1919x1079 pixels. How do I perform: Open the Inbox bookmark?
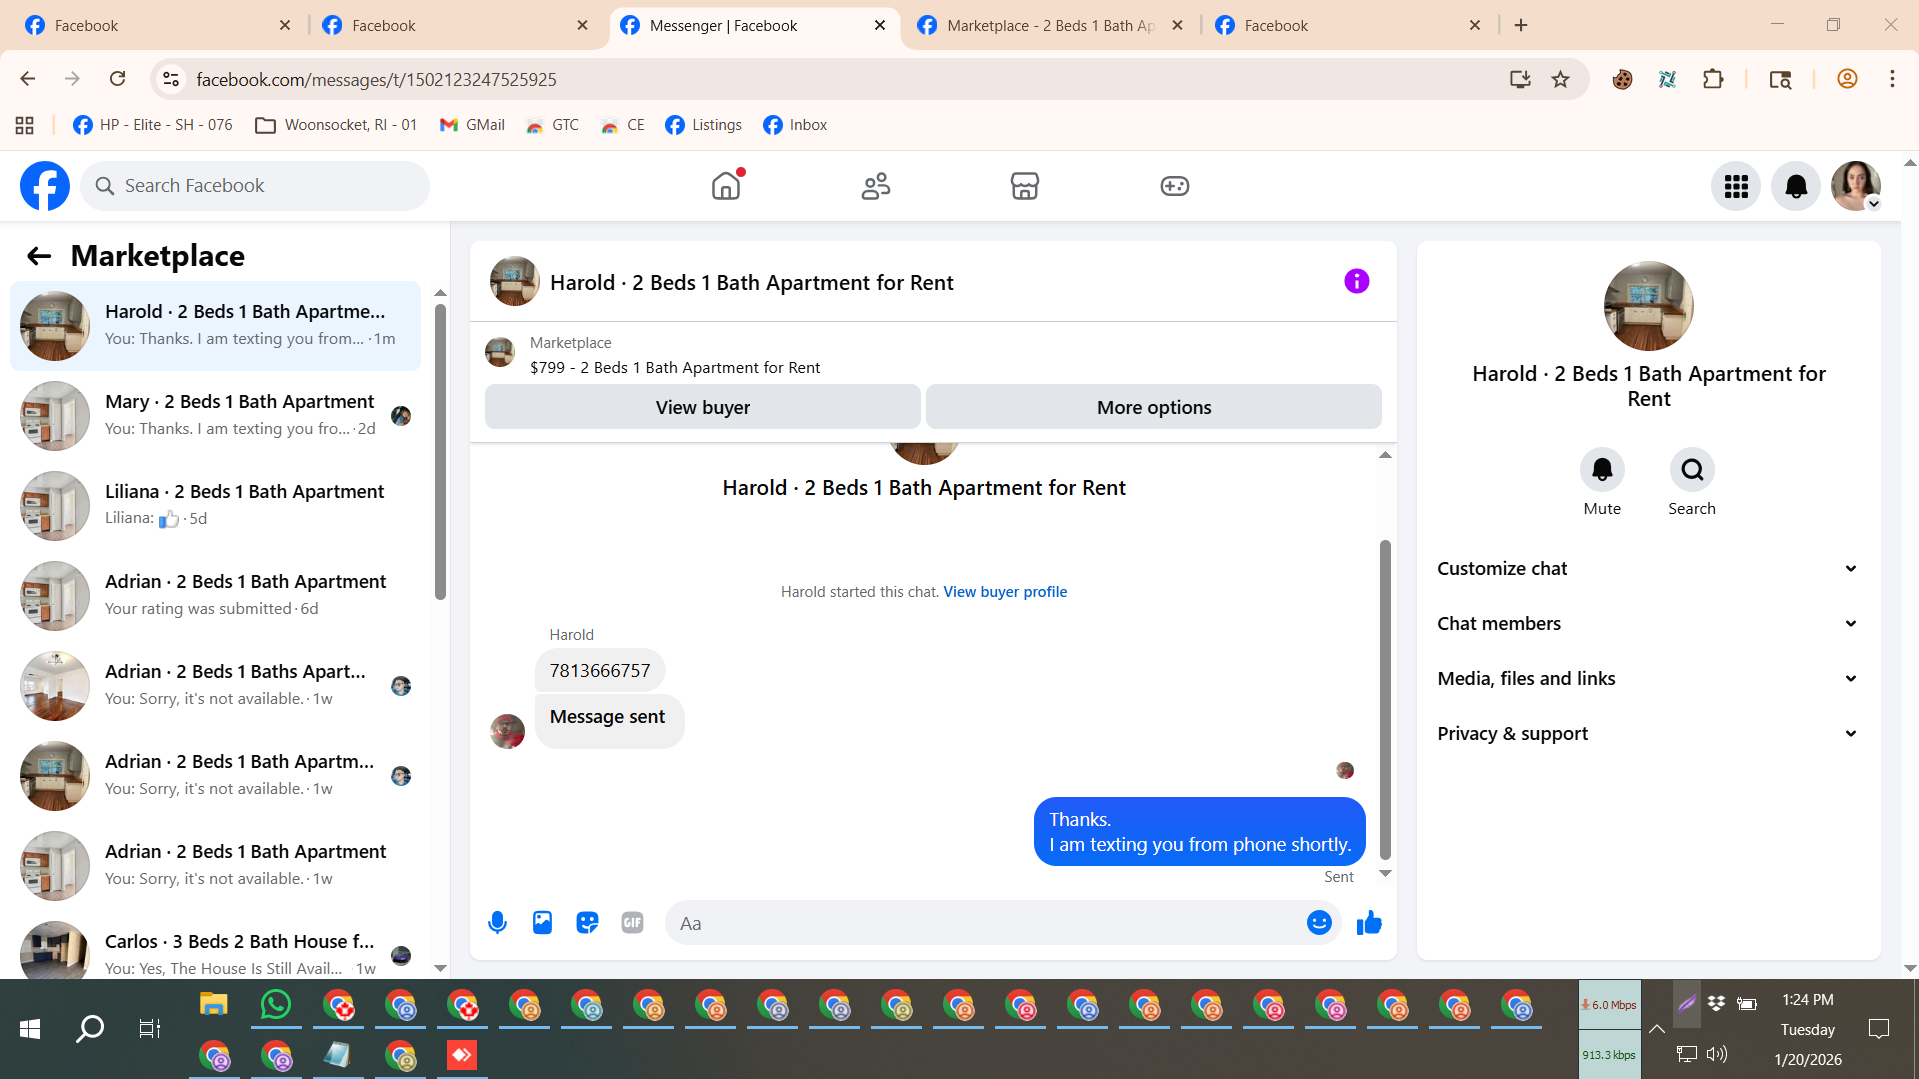[x=795, y=125]
